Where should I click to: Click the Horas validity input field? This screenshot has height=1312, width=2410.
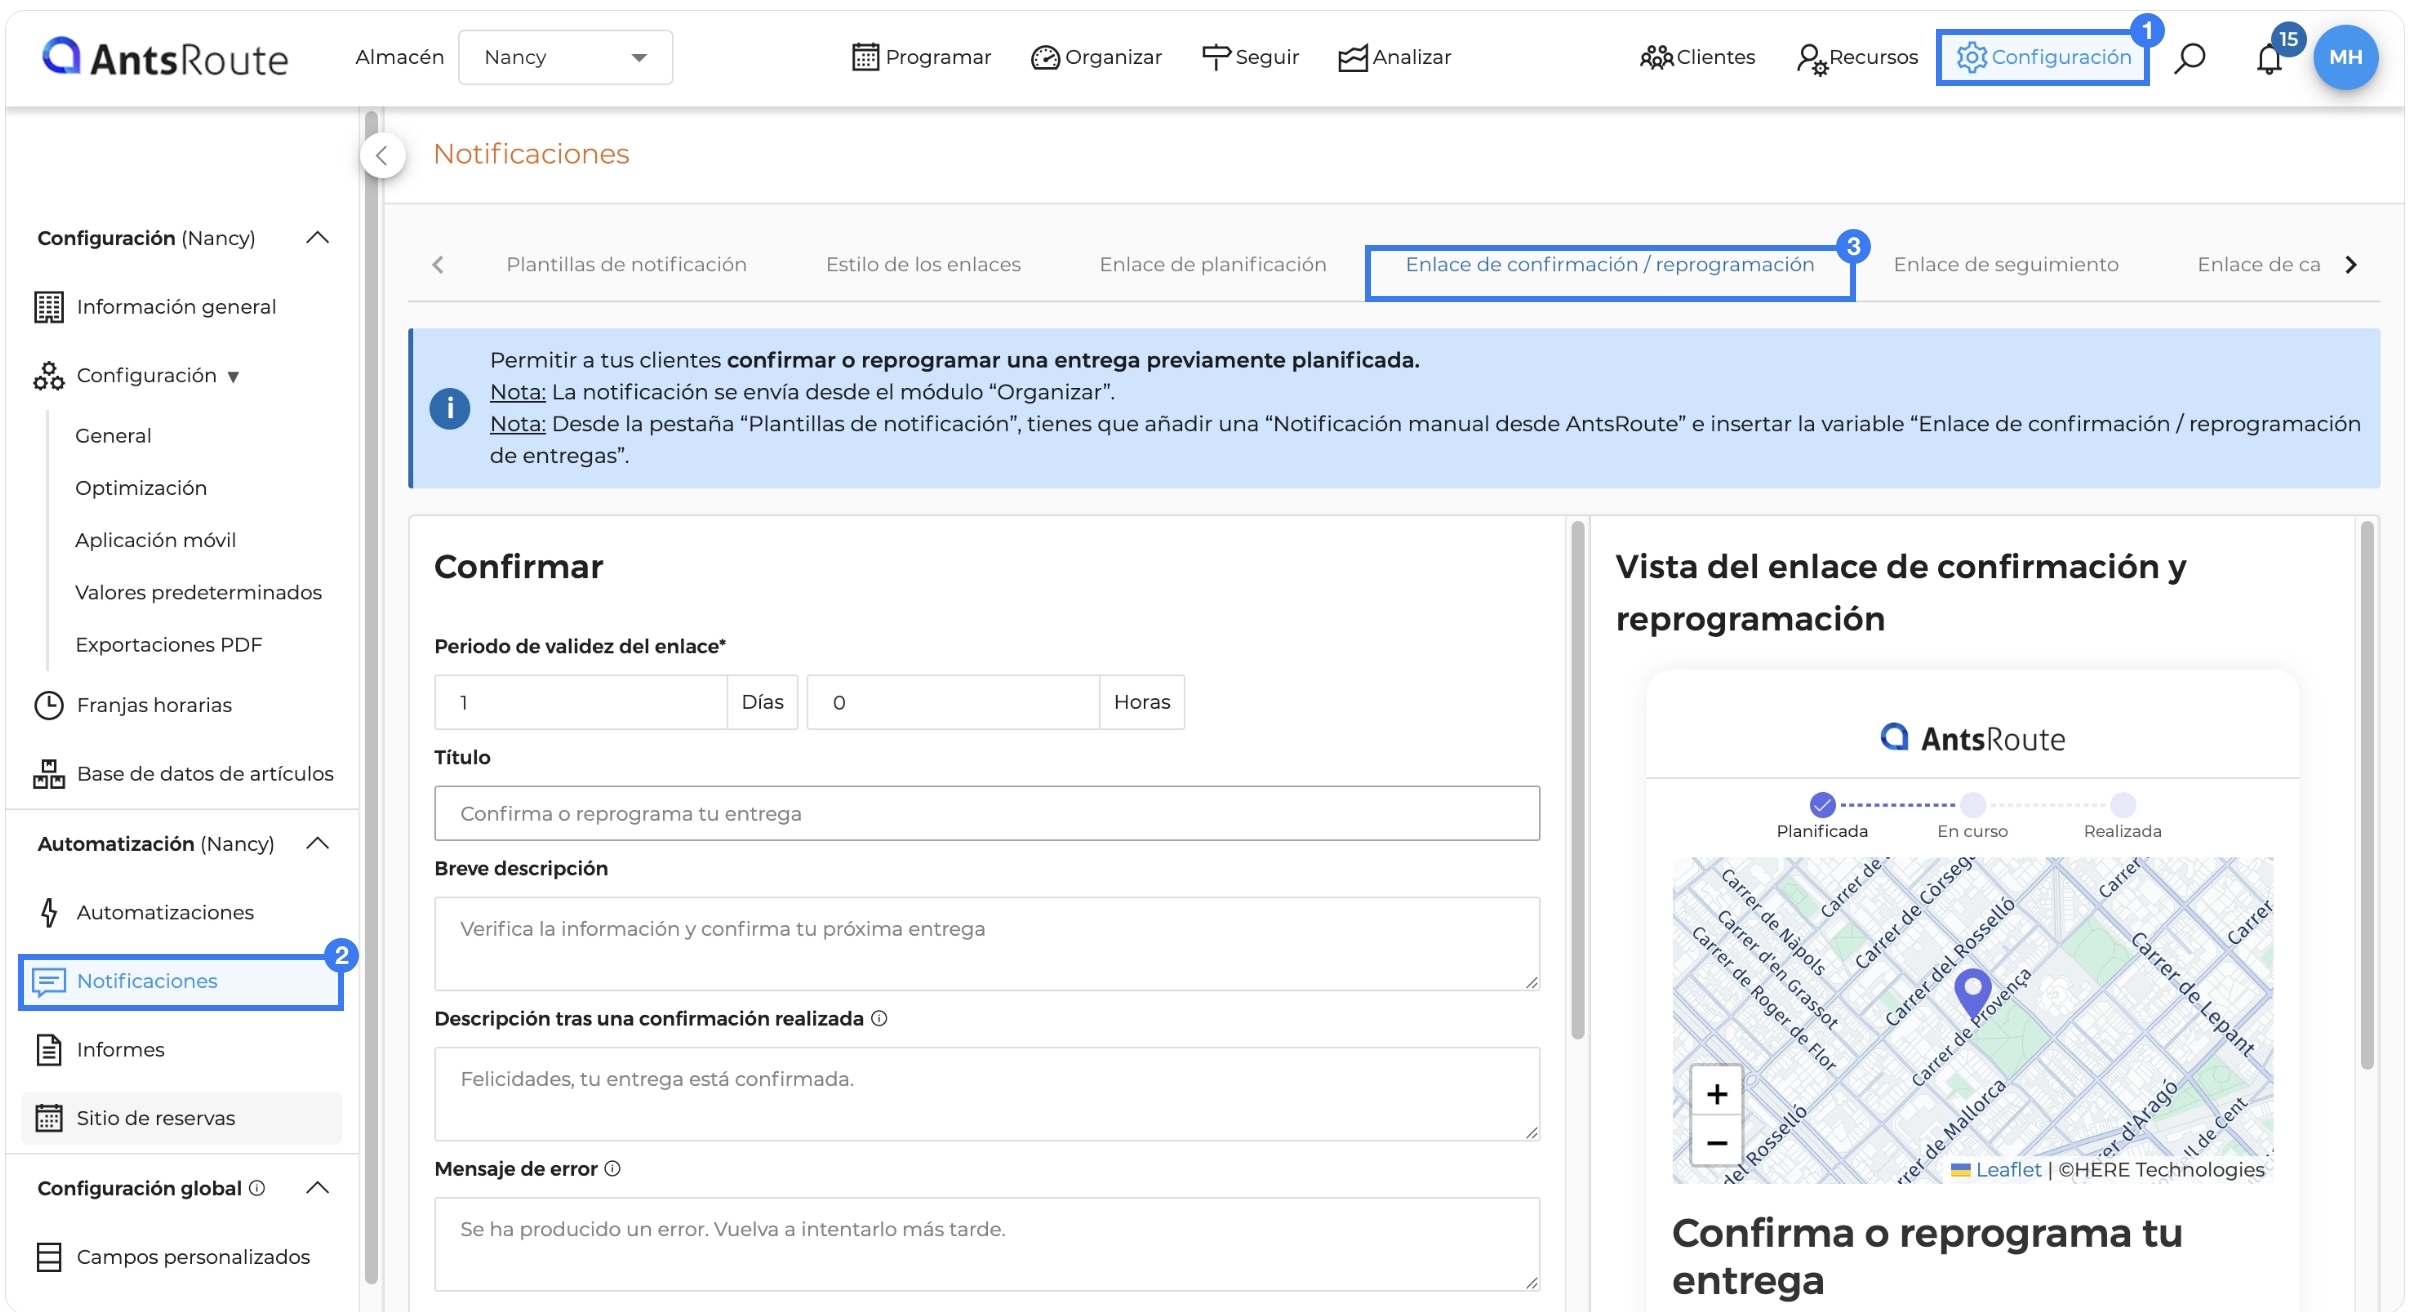click(x=953, y=702)
